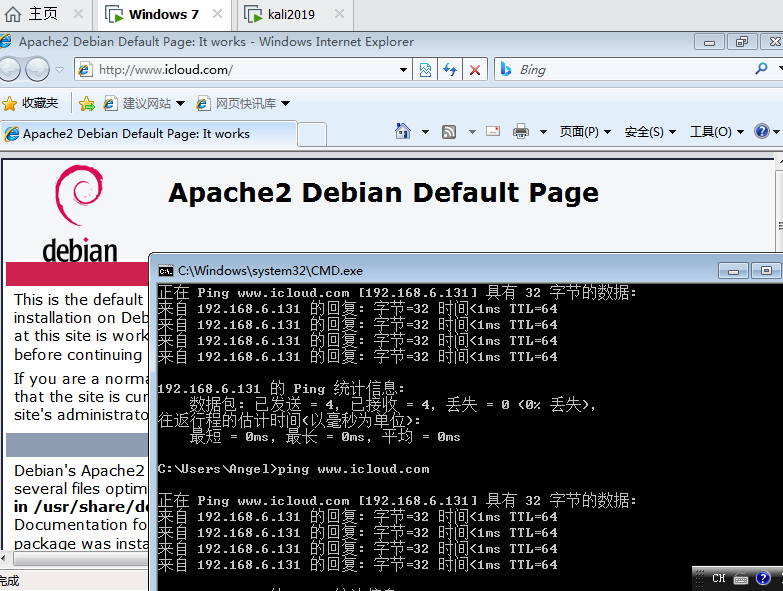The width and height of the screenshot is (783, 591).
Task: Click the Apache2 Debian Default Page heading
Action: [383, 193]
